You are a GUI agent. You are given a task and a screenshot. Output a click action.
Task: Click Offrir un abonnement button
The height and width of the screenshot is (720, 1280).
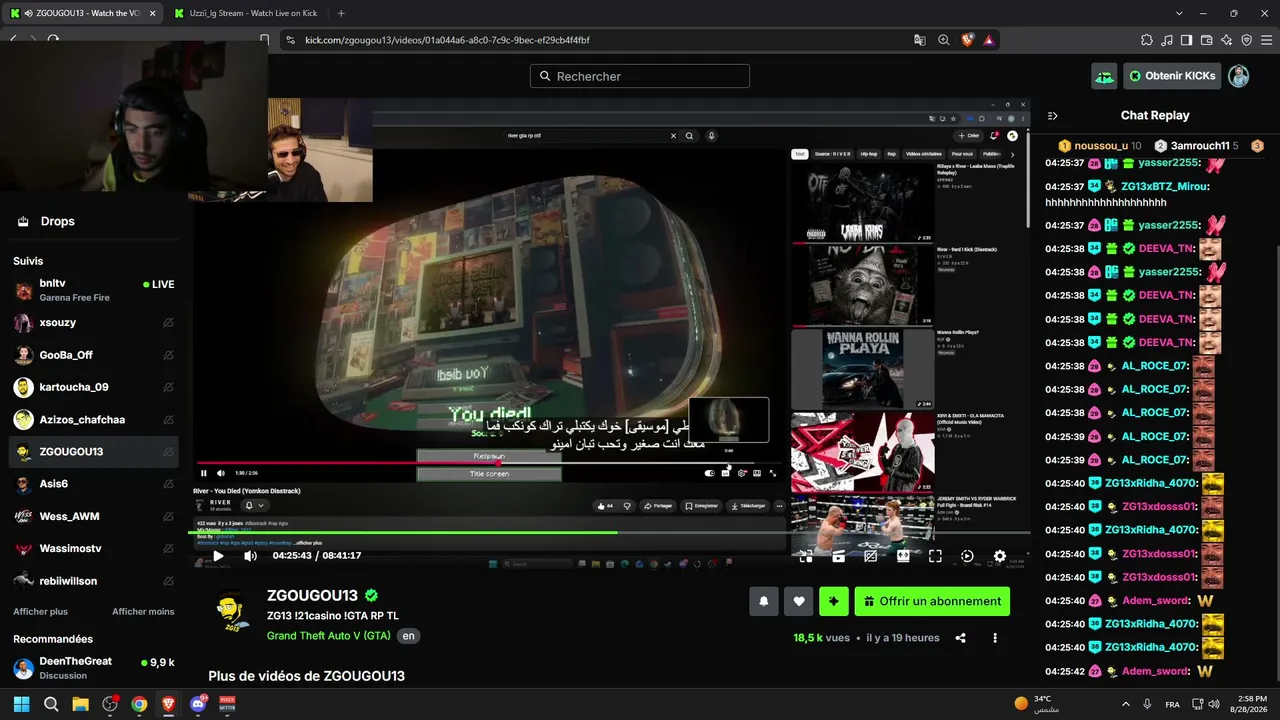point(932,601)
